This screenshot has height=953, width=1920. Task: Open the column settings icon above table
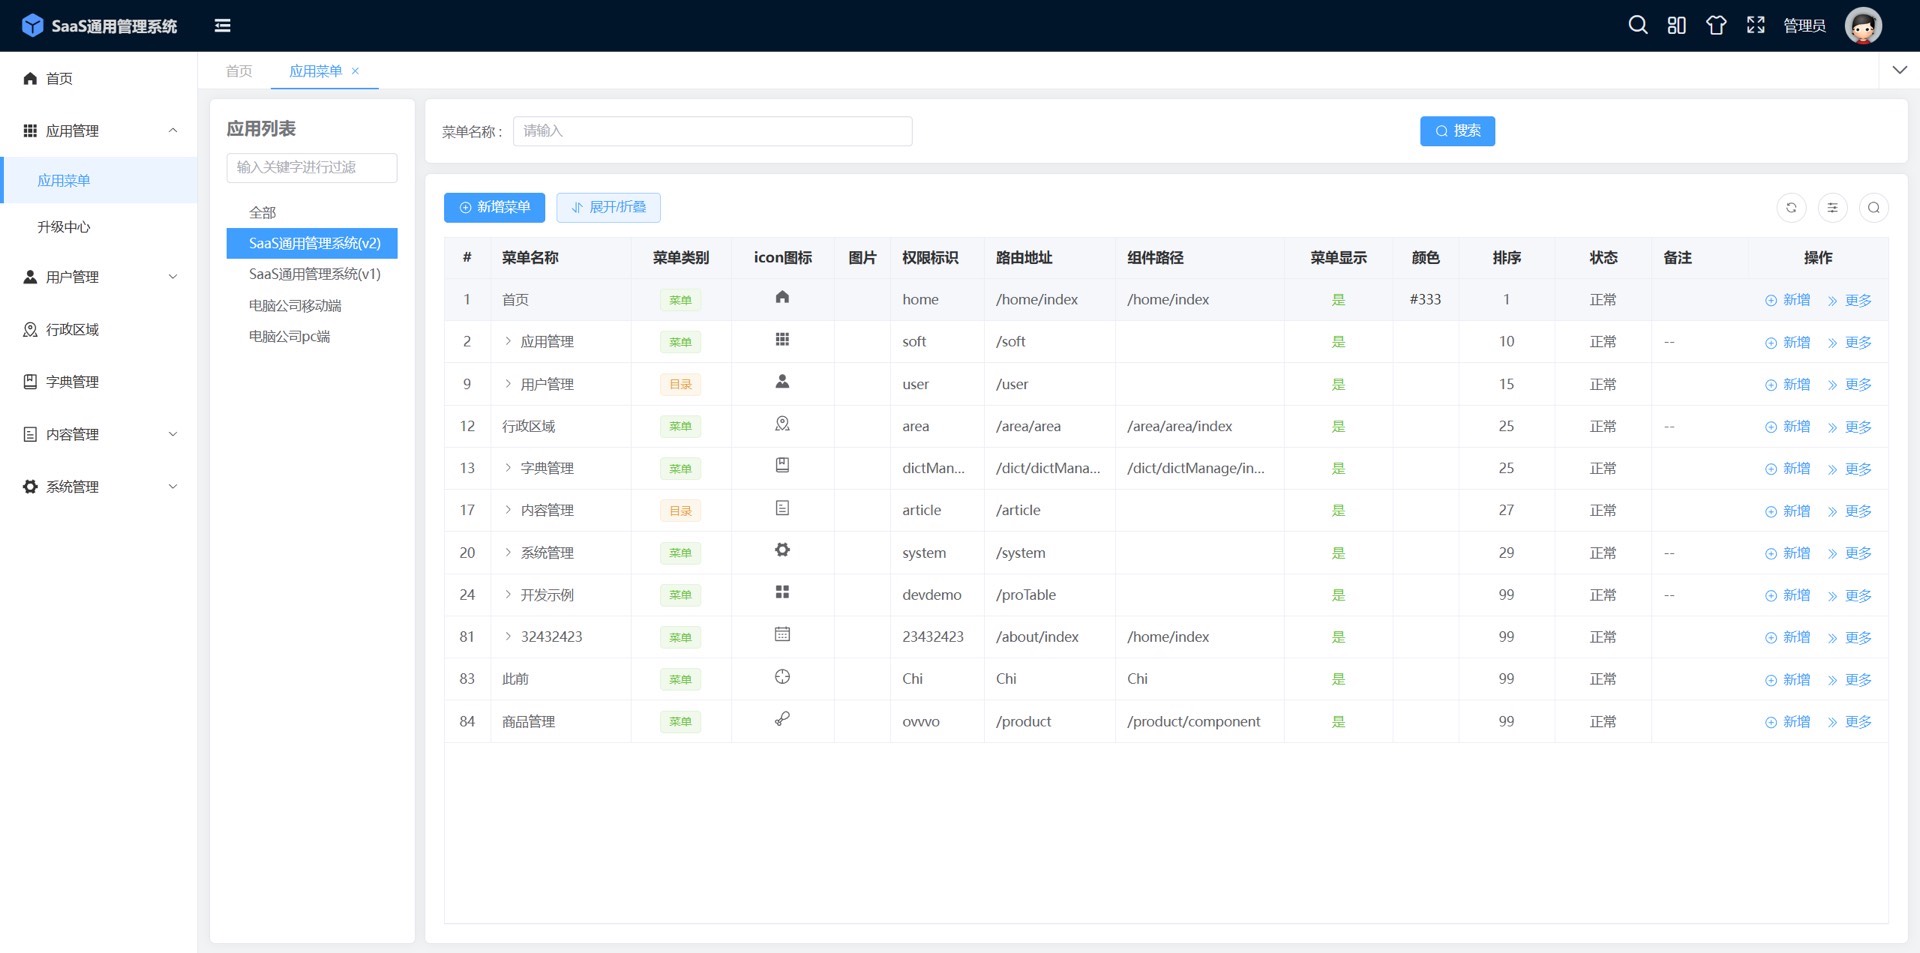pos(1832,208)
